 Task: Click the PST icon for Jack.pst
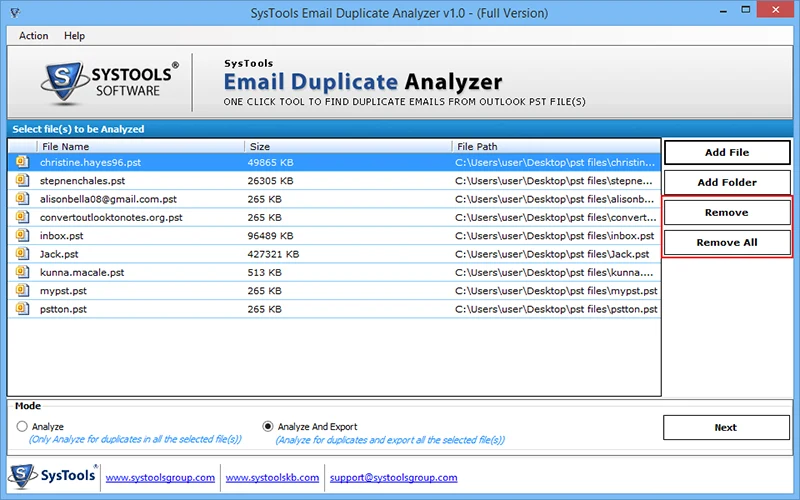point(22,254)
